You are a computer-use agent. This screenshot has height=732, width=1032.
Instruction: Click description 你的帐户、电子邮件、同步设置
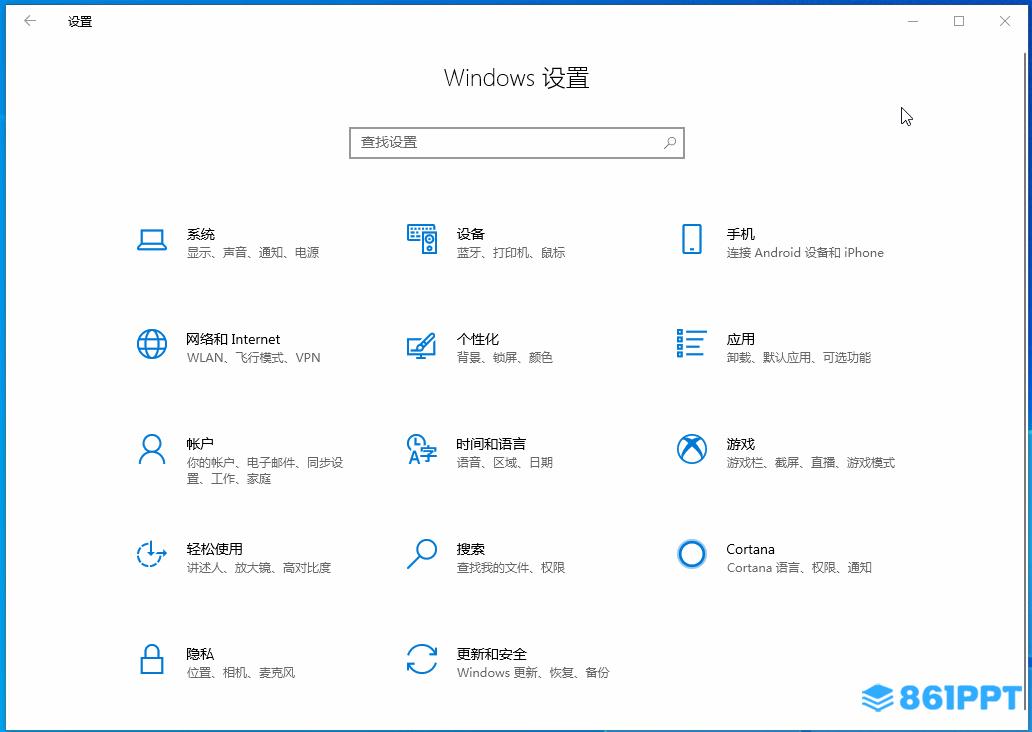265,471
